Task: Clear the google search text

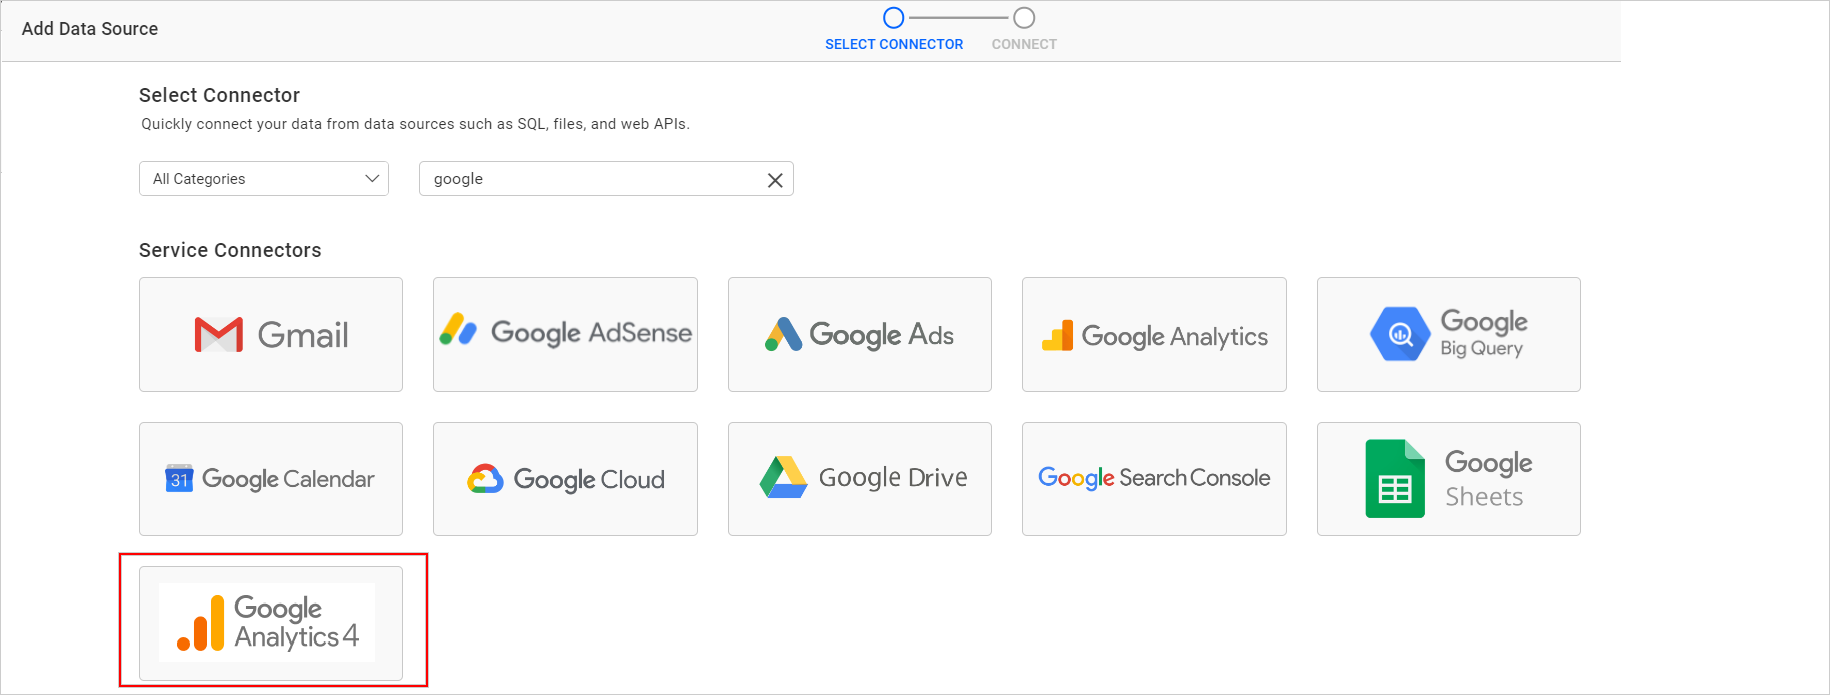Action: pyautogui.click(x=775, y=180)
